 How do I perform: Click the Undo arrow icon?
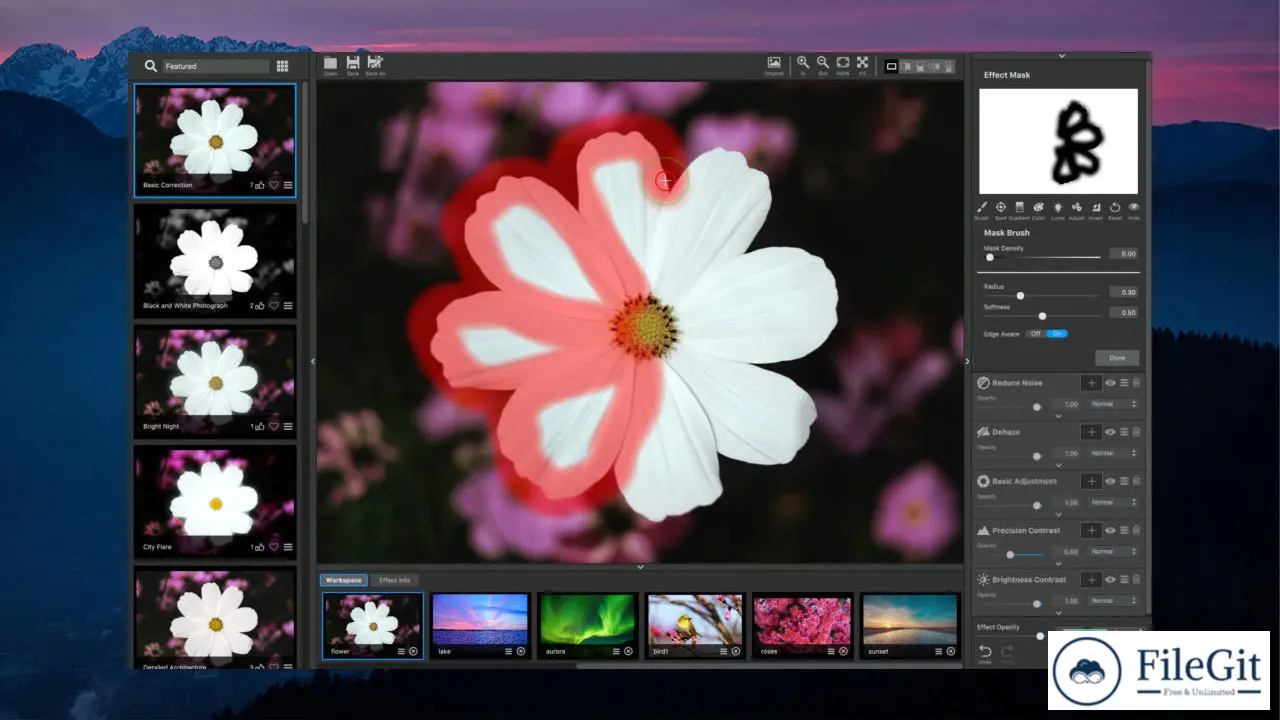click(985, 651)
